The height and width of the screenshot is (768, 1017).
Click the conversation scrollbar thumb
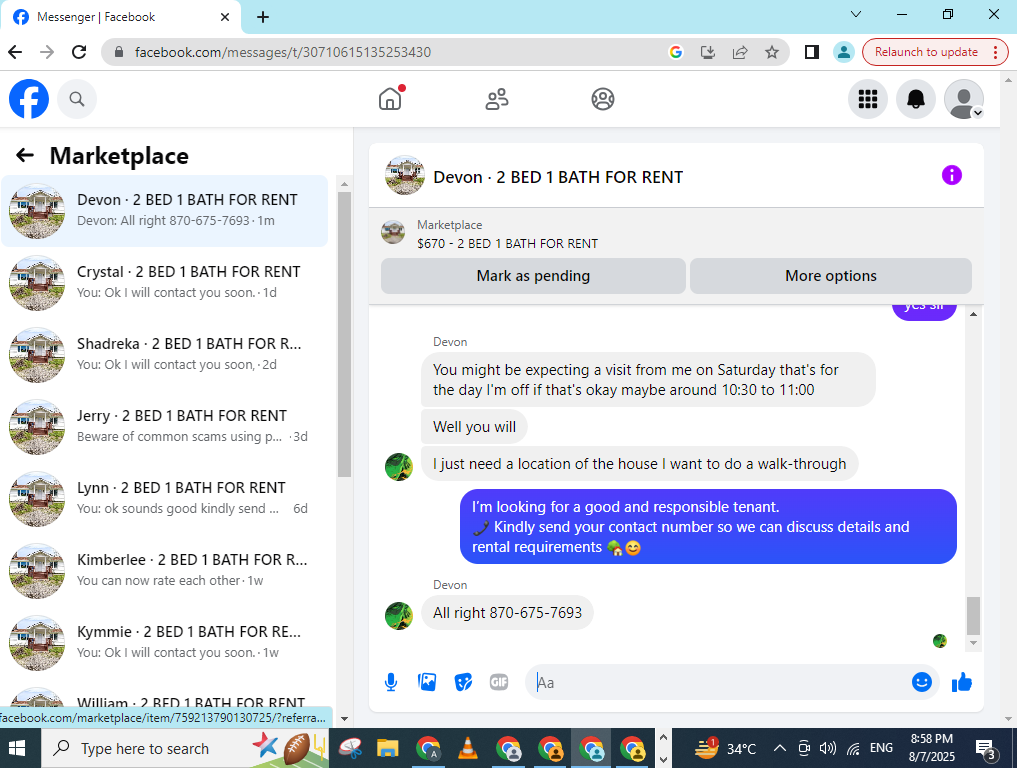973,616
